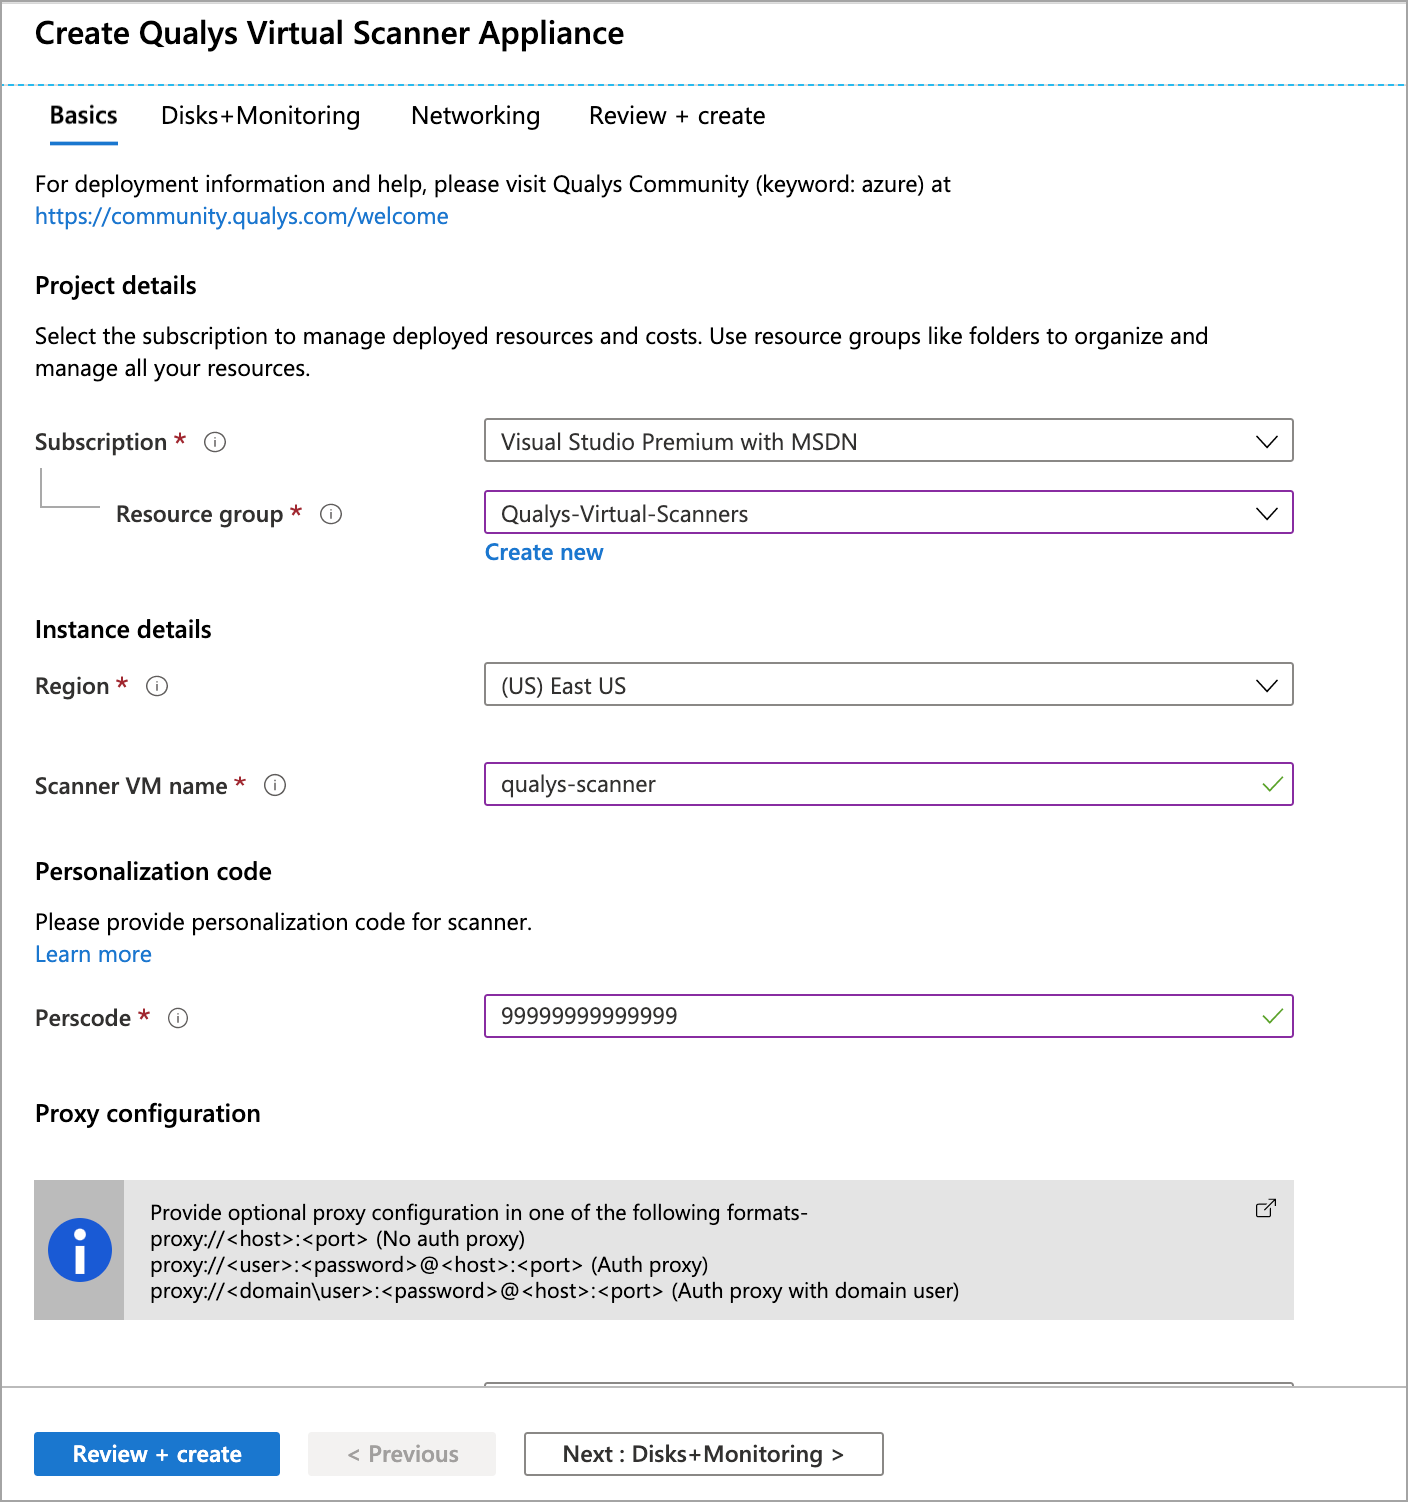Click the pop-out icon on the proxy banner
Image resolution: width=1408 pixels, height=1502 pixels.
[x=1265, y=1208]
